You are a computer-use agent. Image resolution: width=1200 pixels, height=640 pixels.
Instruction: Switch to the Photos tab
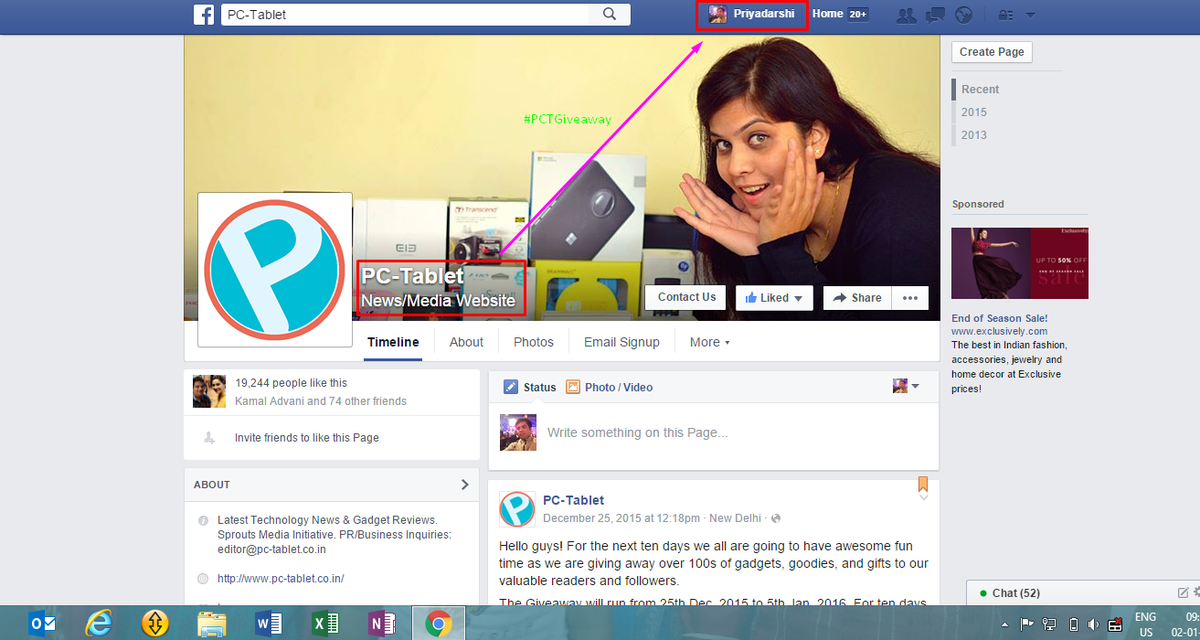coord(533,342)
